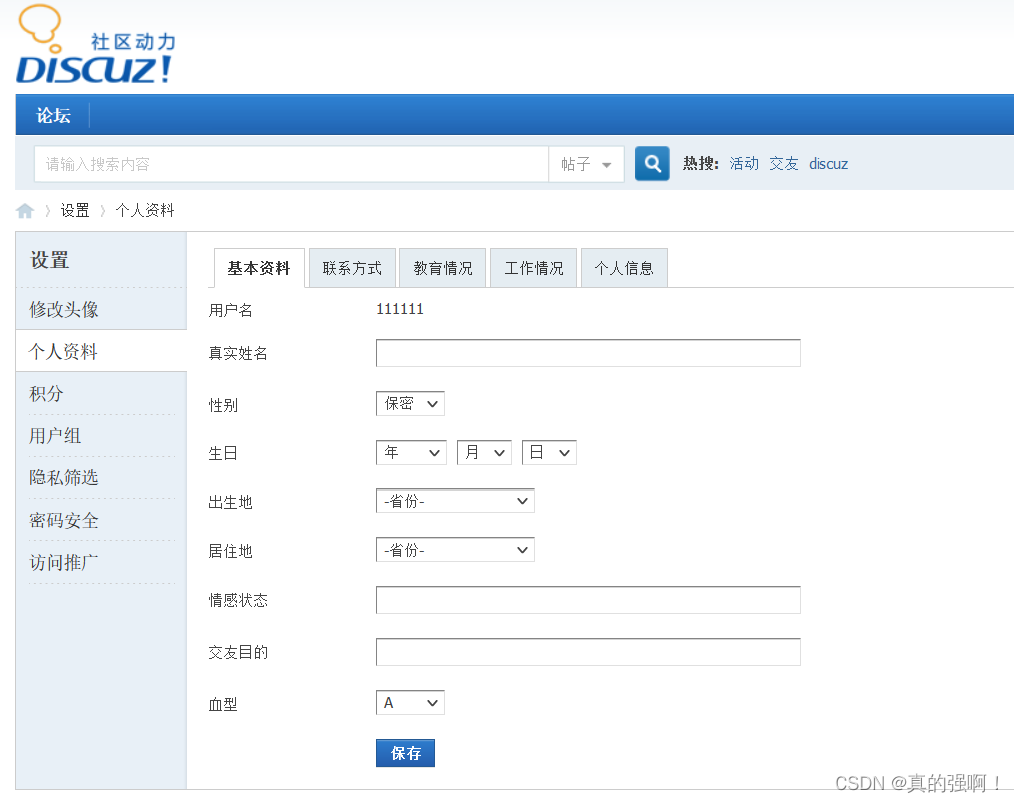
Task: Switch to the 教育情况 tab
Action: [442, 267]
